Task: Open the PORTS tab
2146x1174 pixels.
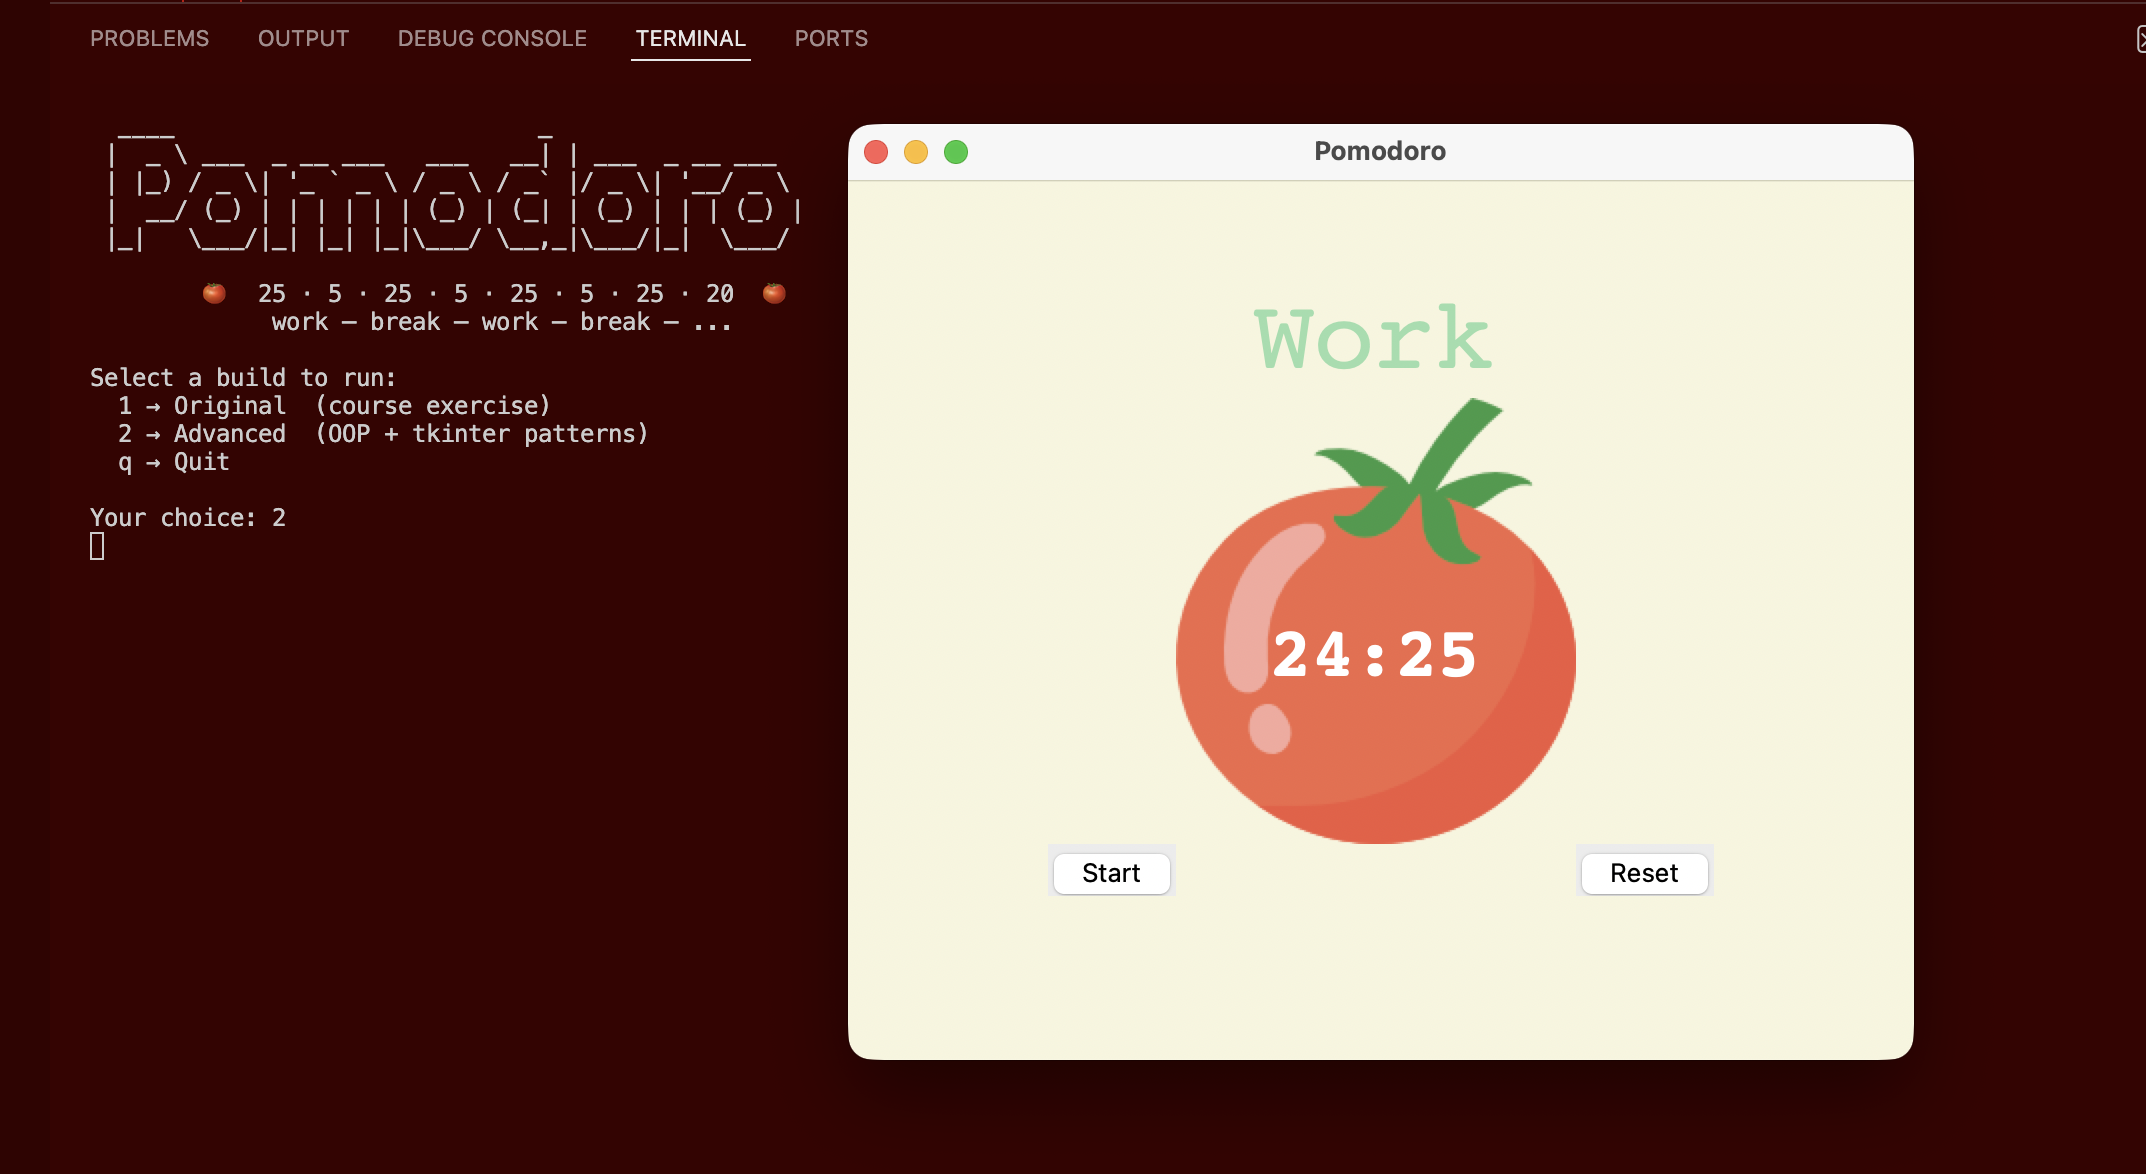Action: [831, 38]
